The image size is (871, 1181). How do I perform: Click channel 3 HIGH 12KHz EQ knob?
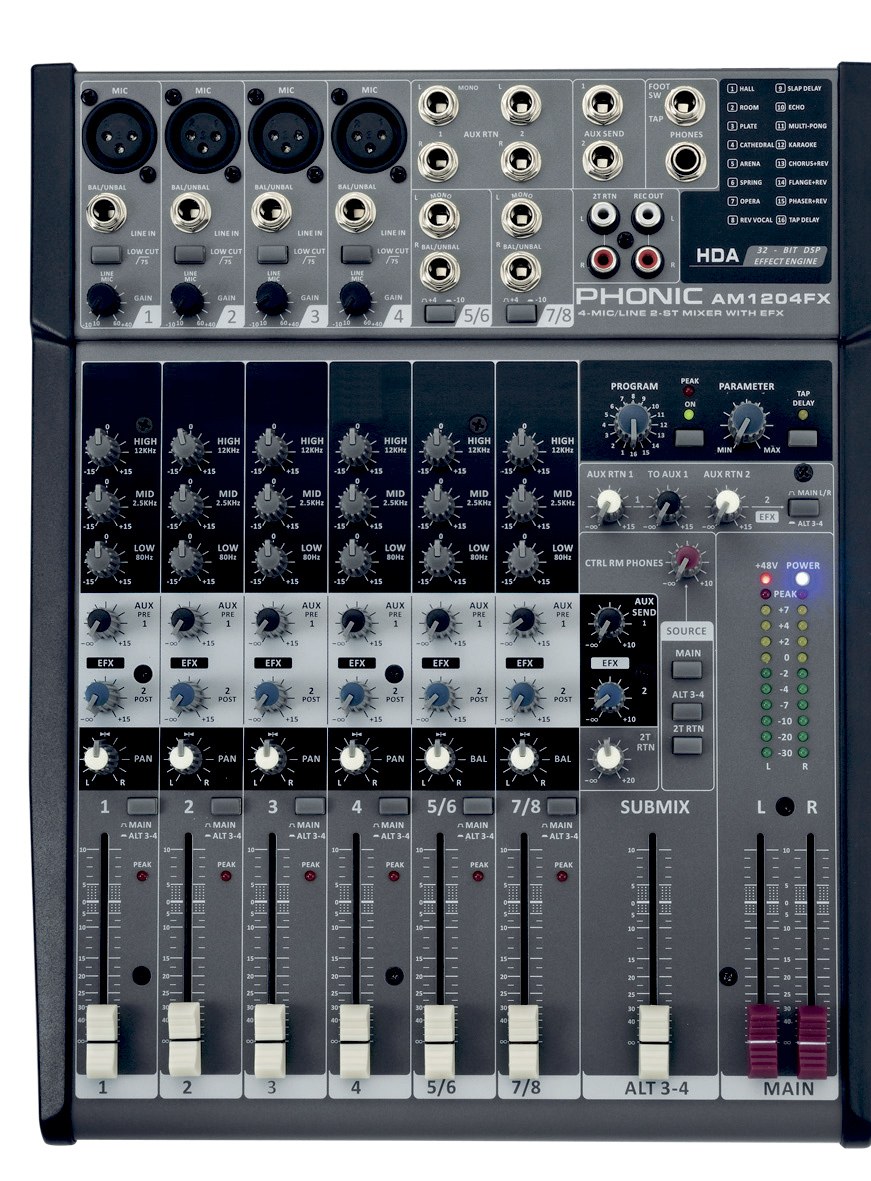(266, 442)
